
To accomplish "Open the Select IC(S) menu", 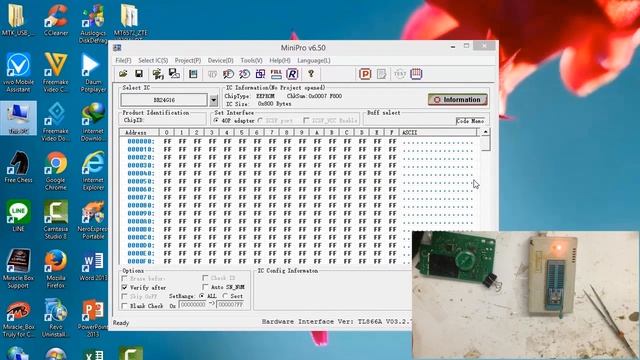I will (153, 60).
